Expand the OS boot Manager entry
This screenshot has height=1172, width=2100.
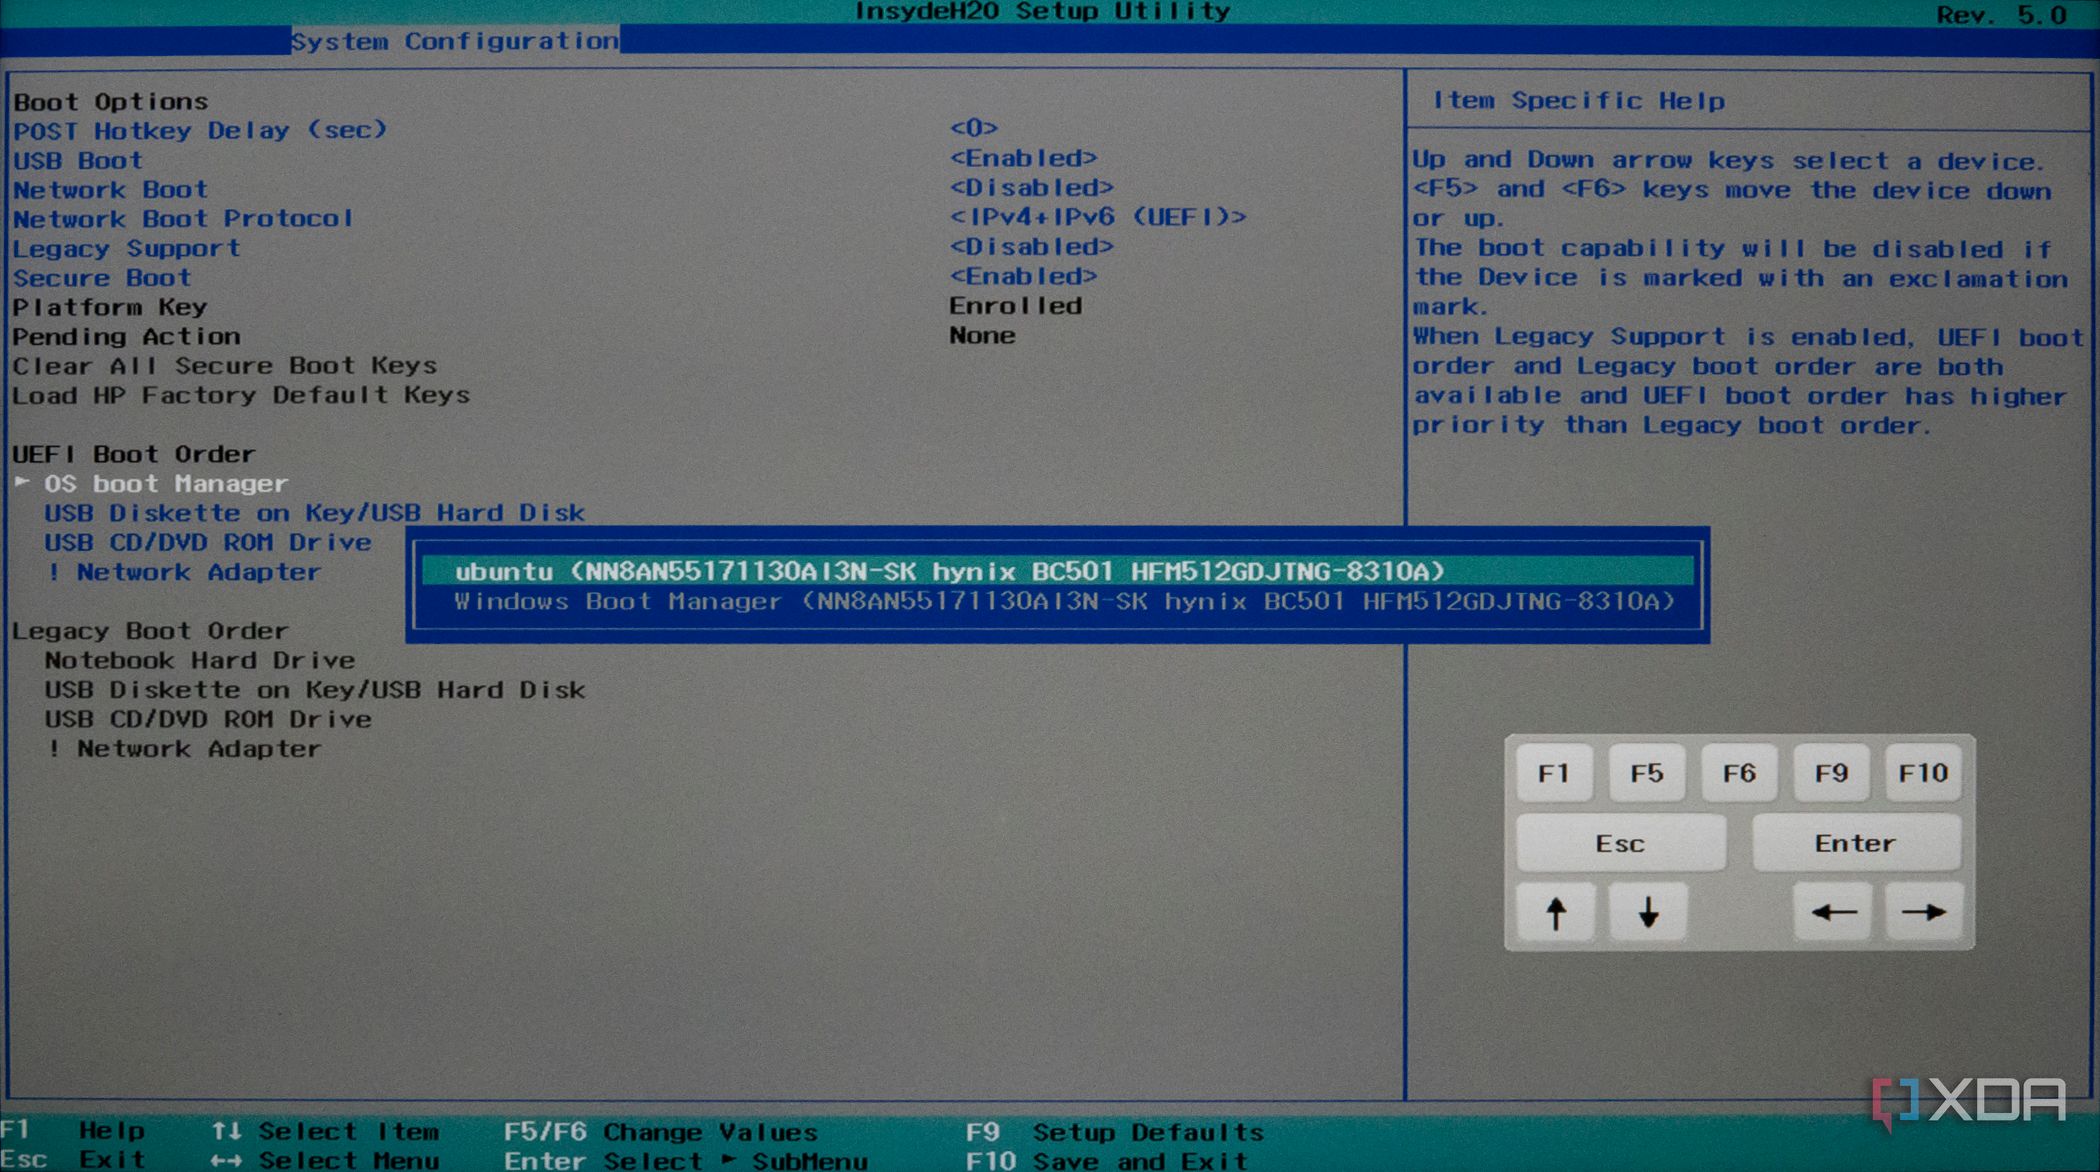166,484
